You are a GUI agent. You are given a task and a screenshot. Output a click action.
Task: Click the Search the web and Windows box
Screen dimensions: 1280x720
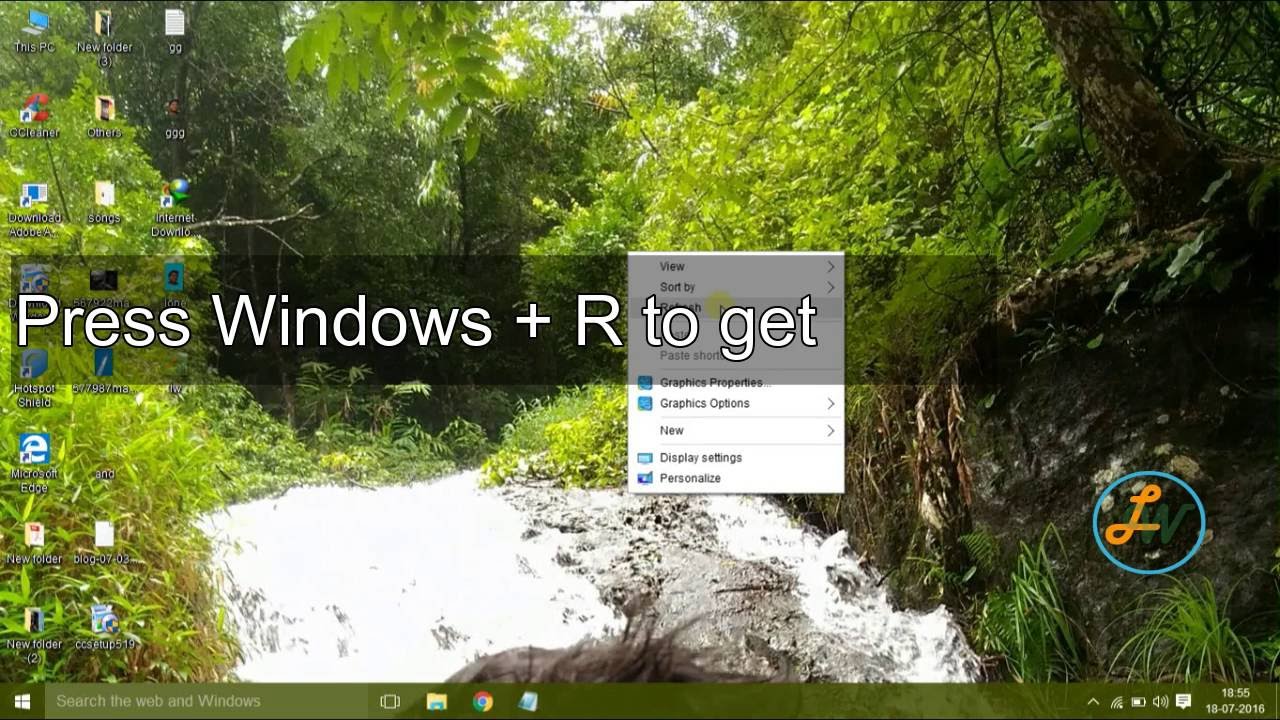click(x=206, y=701)
